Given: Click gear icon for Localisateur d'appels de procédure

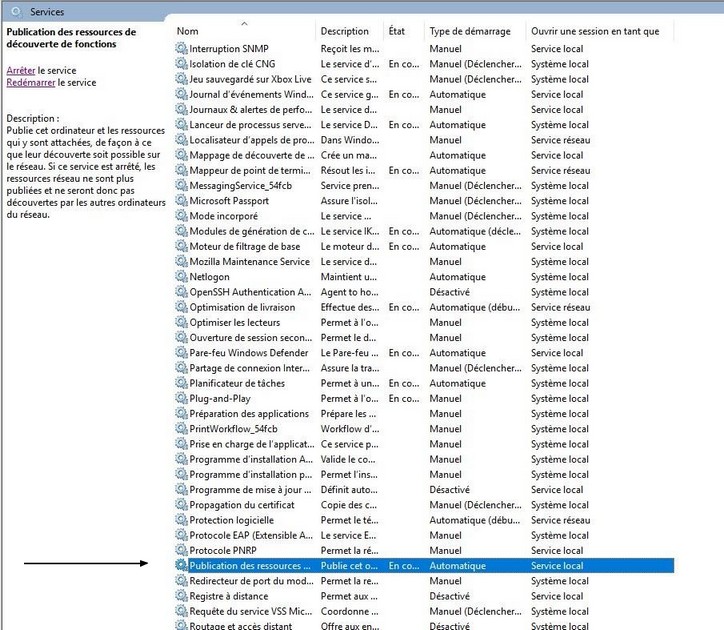Looking at the screenshot, I should [181, 139].
